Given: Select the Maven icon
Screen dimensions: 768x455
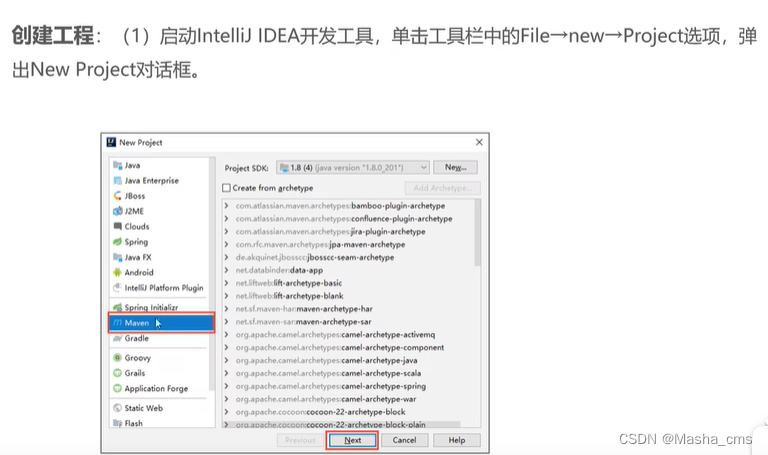Looking at the screenshot, I should click(118, 323).
